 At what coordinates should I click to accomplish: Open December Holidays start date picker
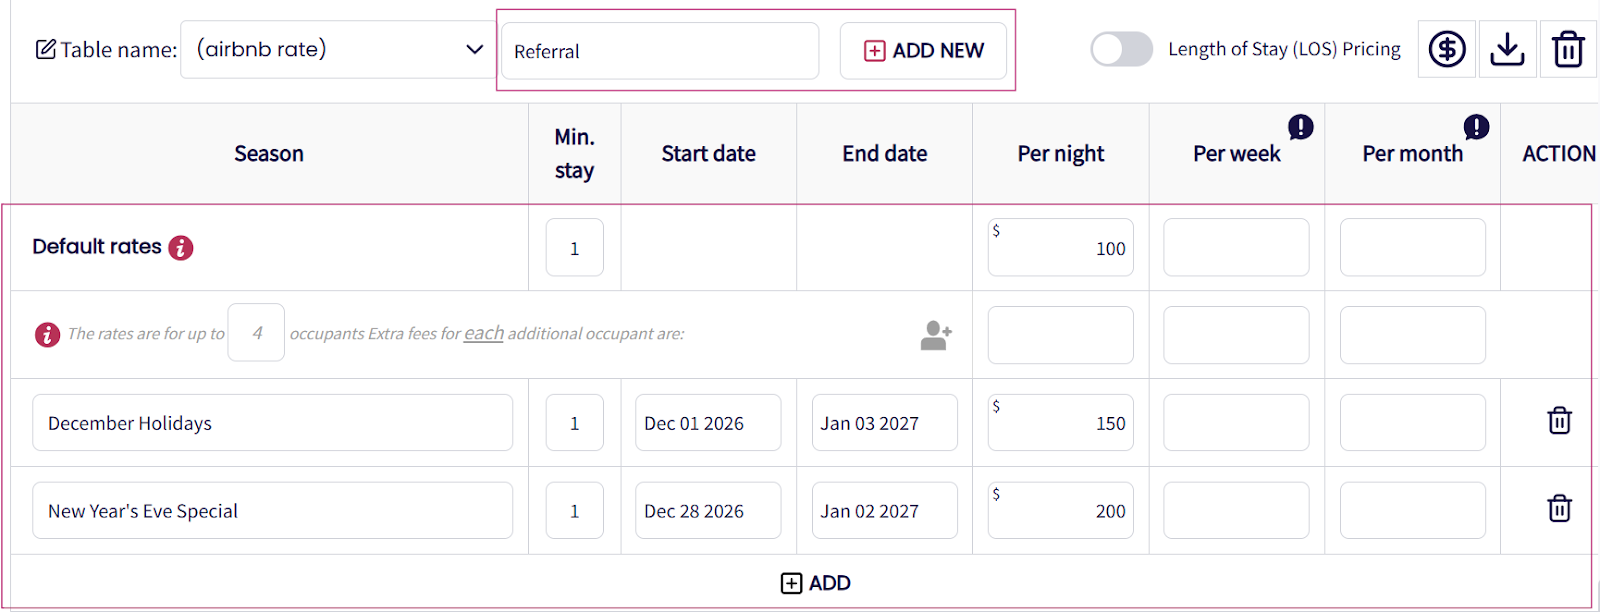[707, 423]
